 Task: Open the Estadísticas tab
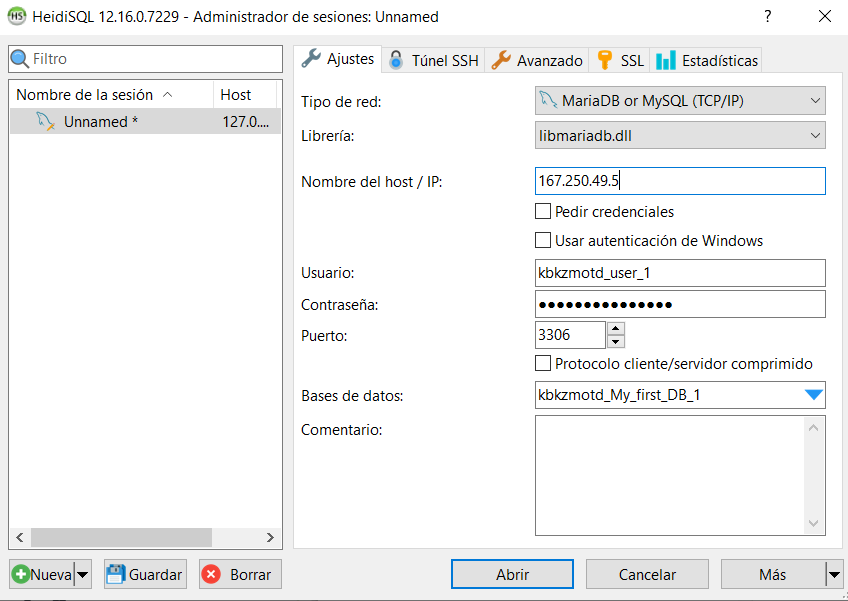click(706, 60)
